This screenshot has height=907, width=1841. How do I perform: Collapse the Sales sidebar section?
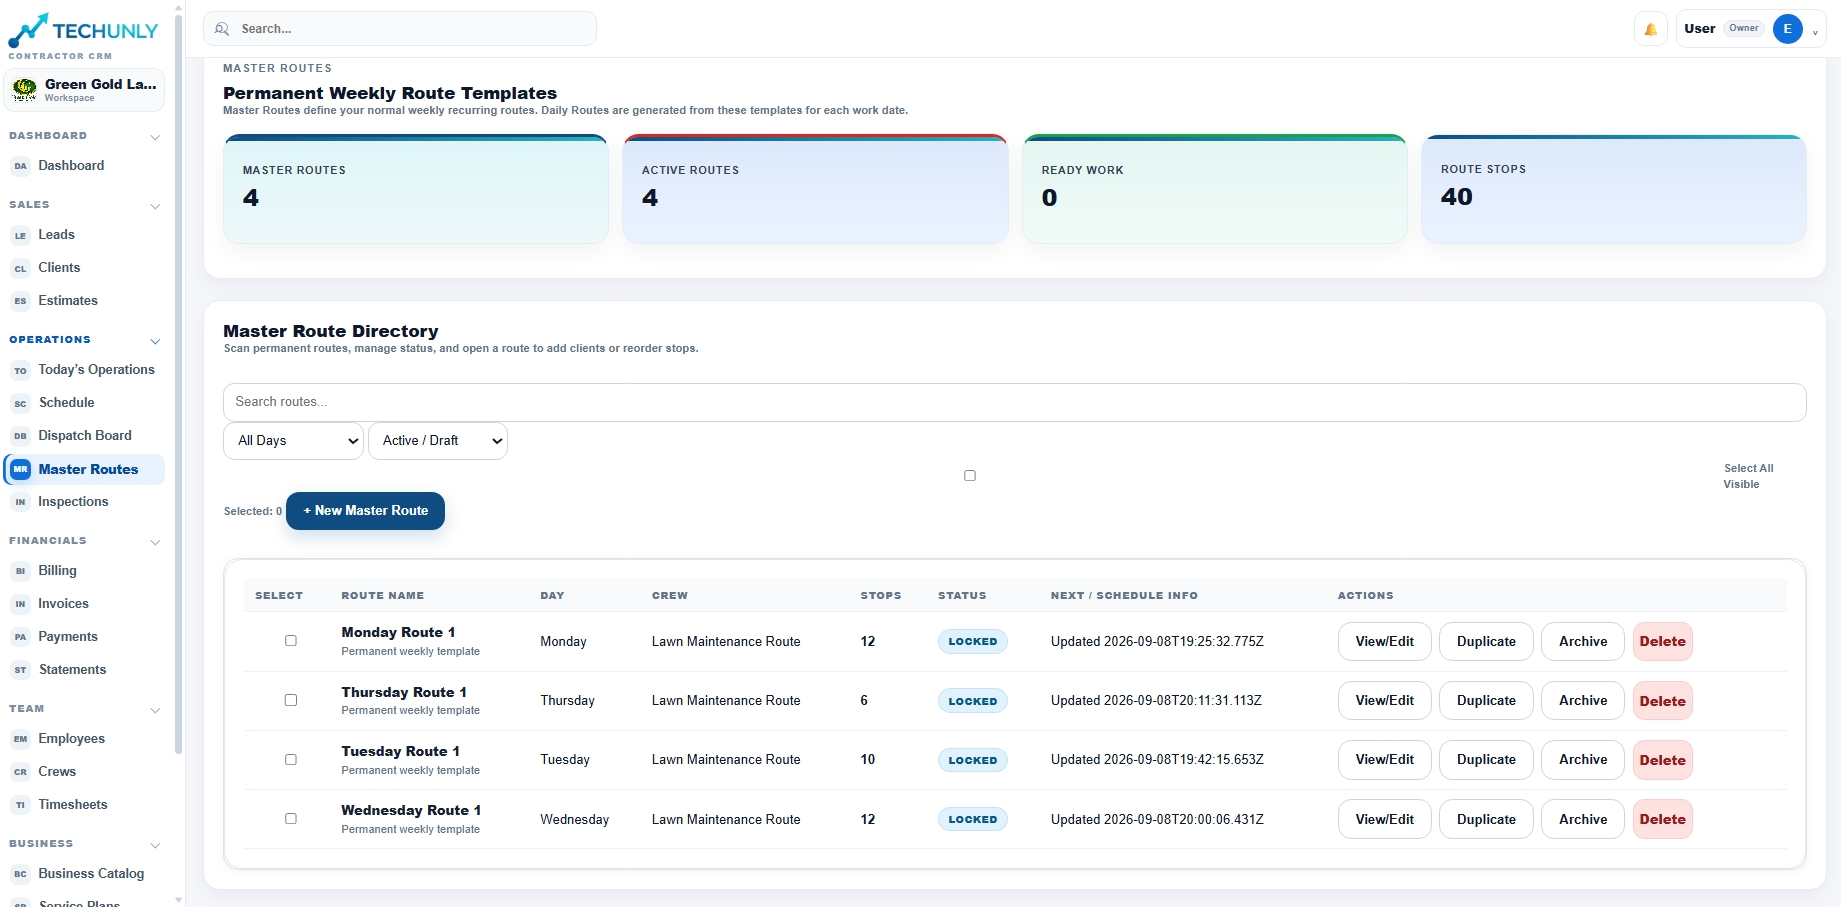pyautogui.click(x=155, y=206)
